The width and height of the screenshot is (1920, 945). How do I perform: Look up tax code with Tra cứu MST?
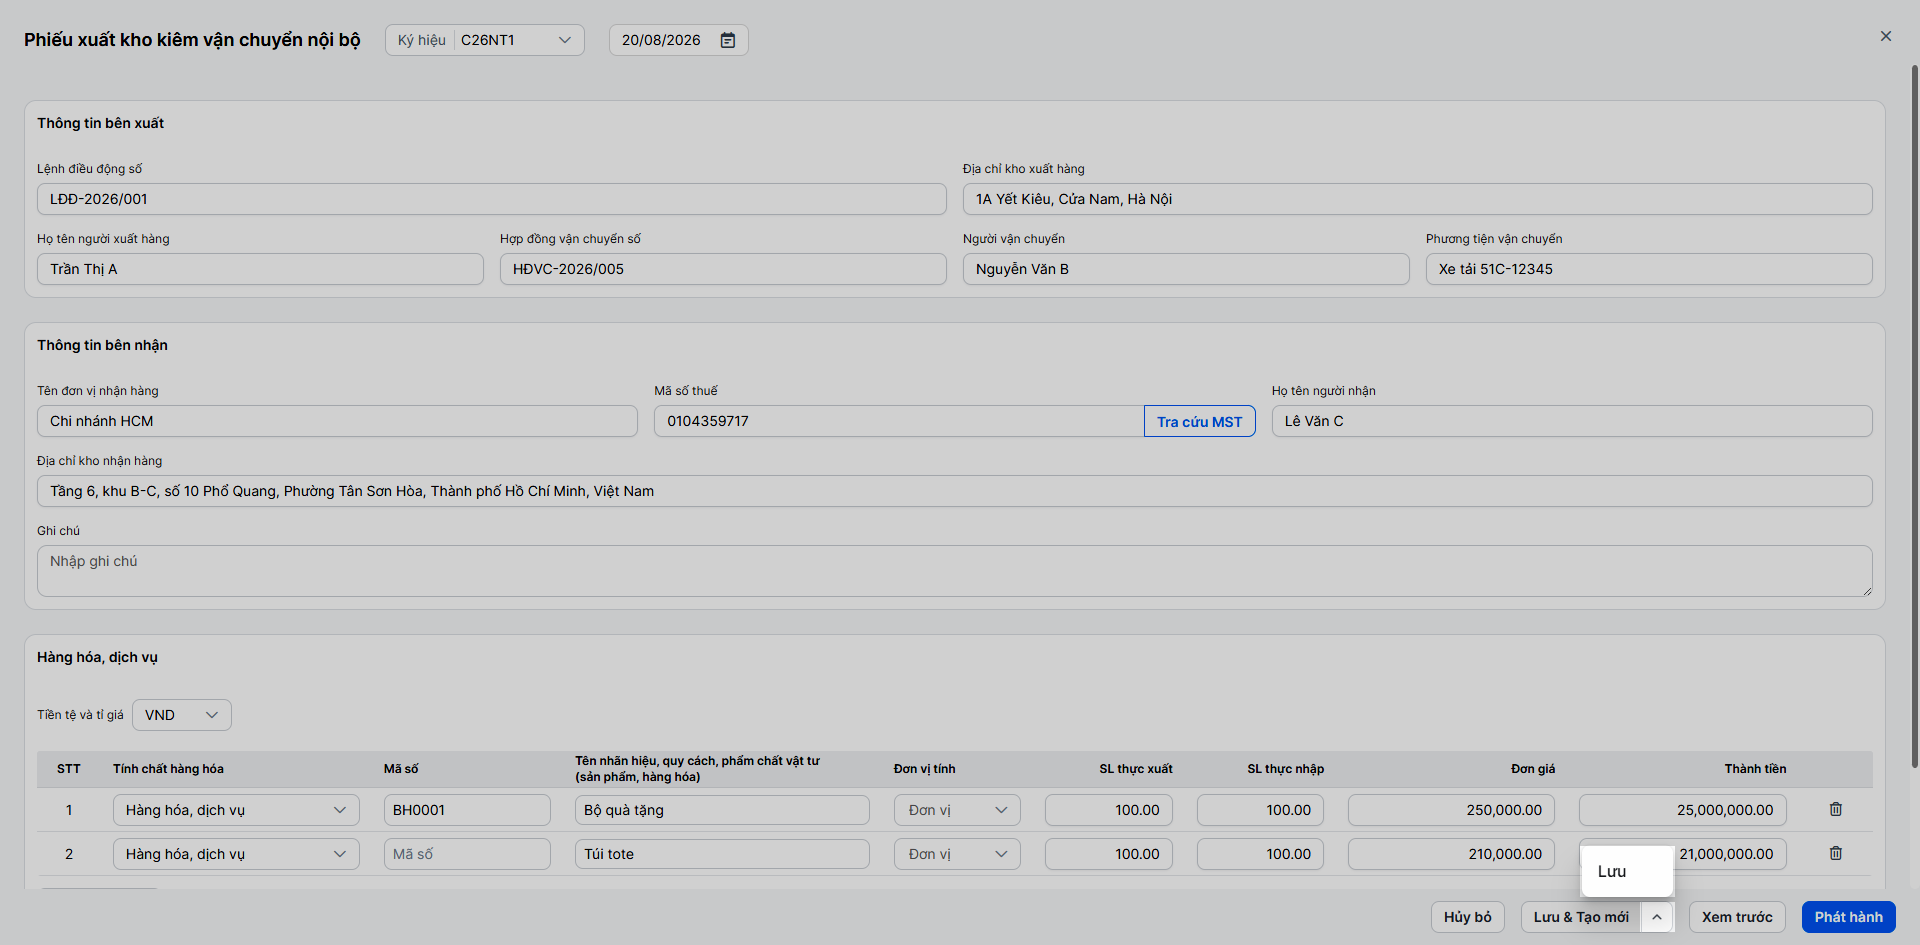[1200, 421]
